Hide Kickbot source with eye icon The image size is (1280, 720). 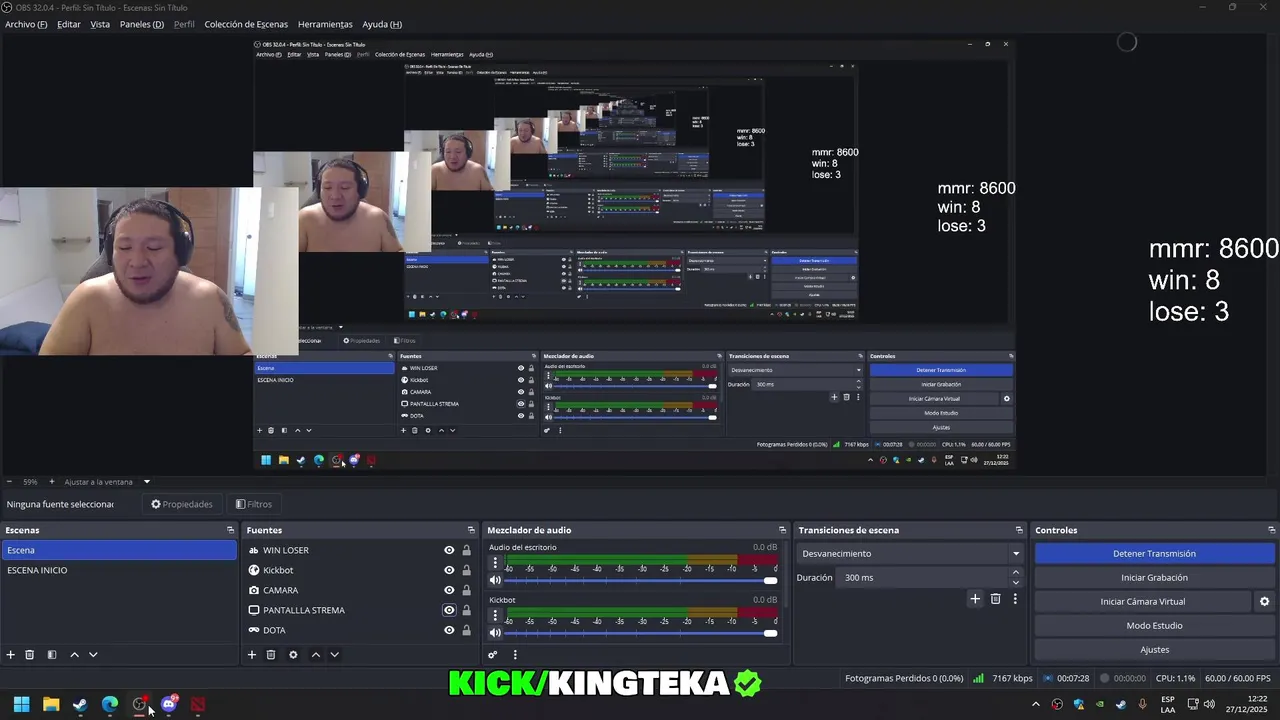[x=449, y=570]
